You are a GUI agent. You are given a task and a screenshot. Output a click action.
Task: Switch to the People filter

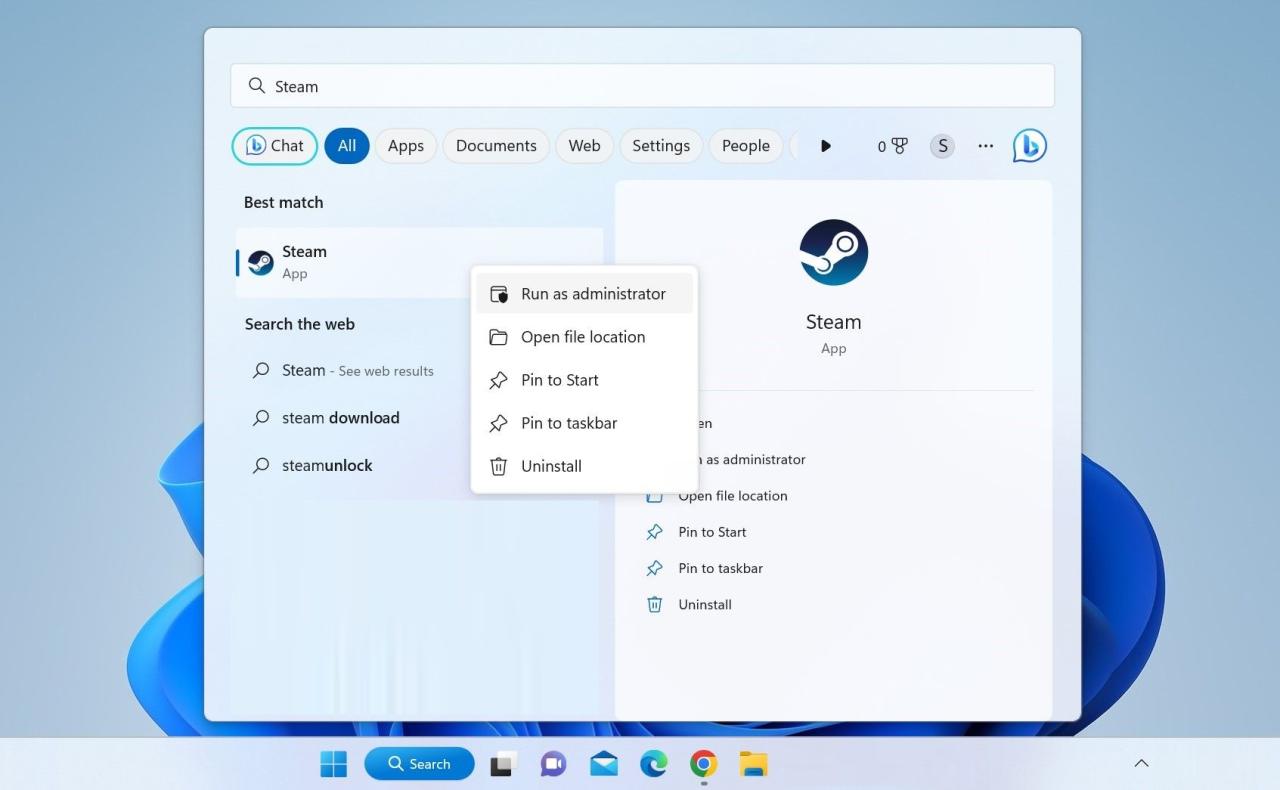point(746,146)
